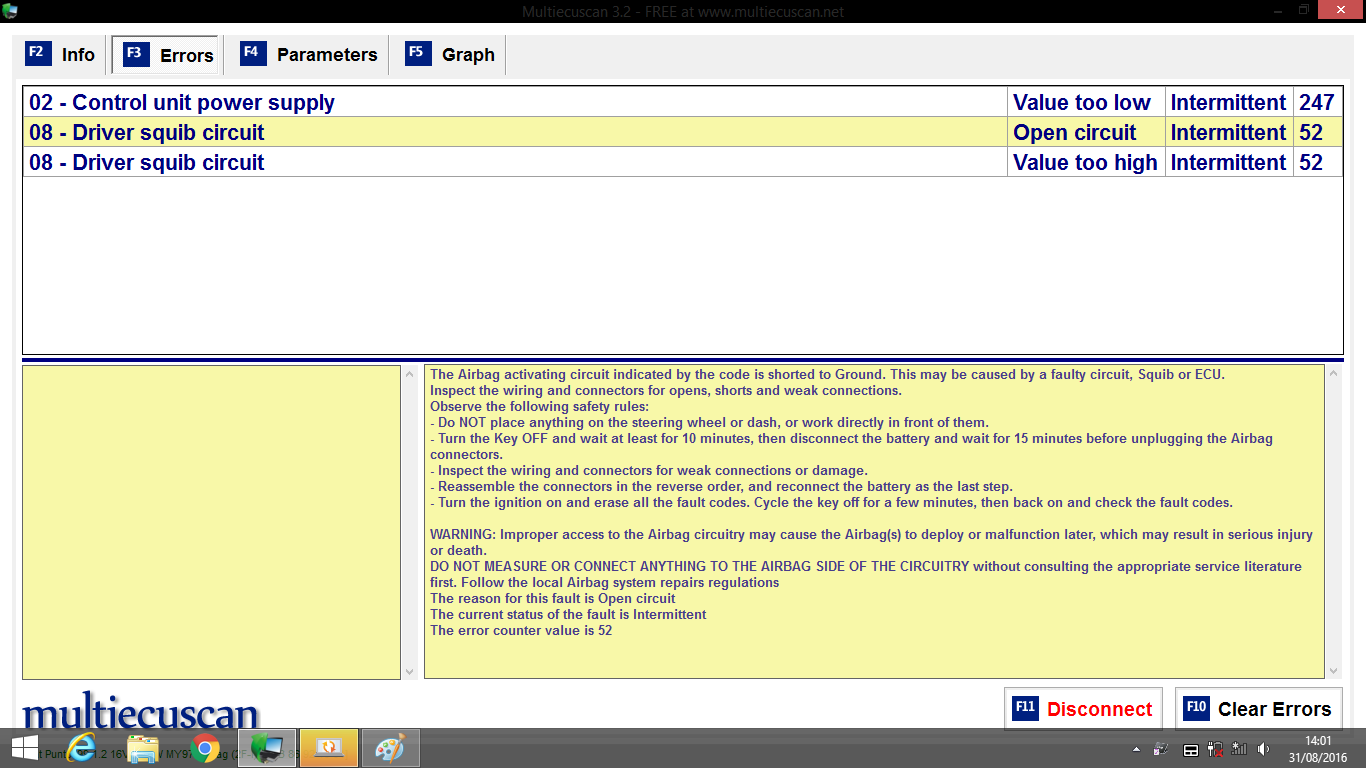Viewport: 1366px width, 768px height.
Task: Click the battery power tray icon
Action: point(1215,749)
